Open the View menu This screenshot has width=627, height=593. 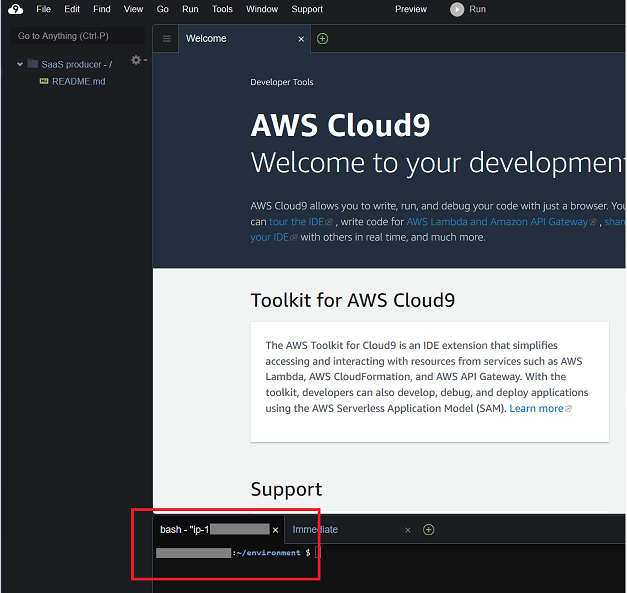click(133, 9)
